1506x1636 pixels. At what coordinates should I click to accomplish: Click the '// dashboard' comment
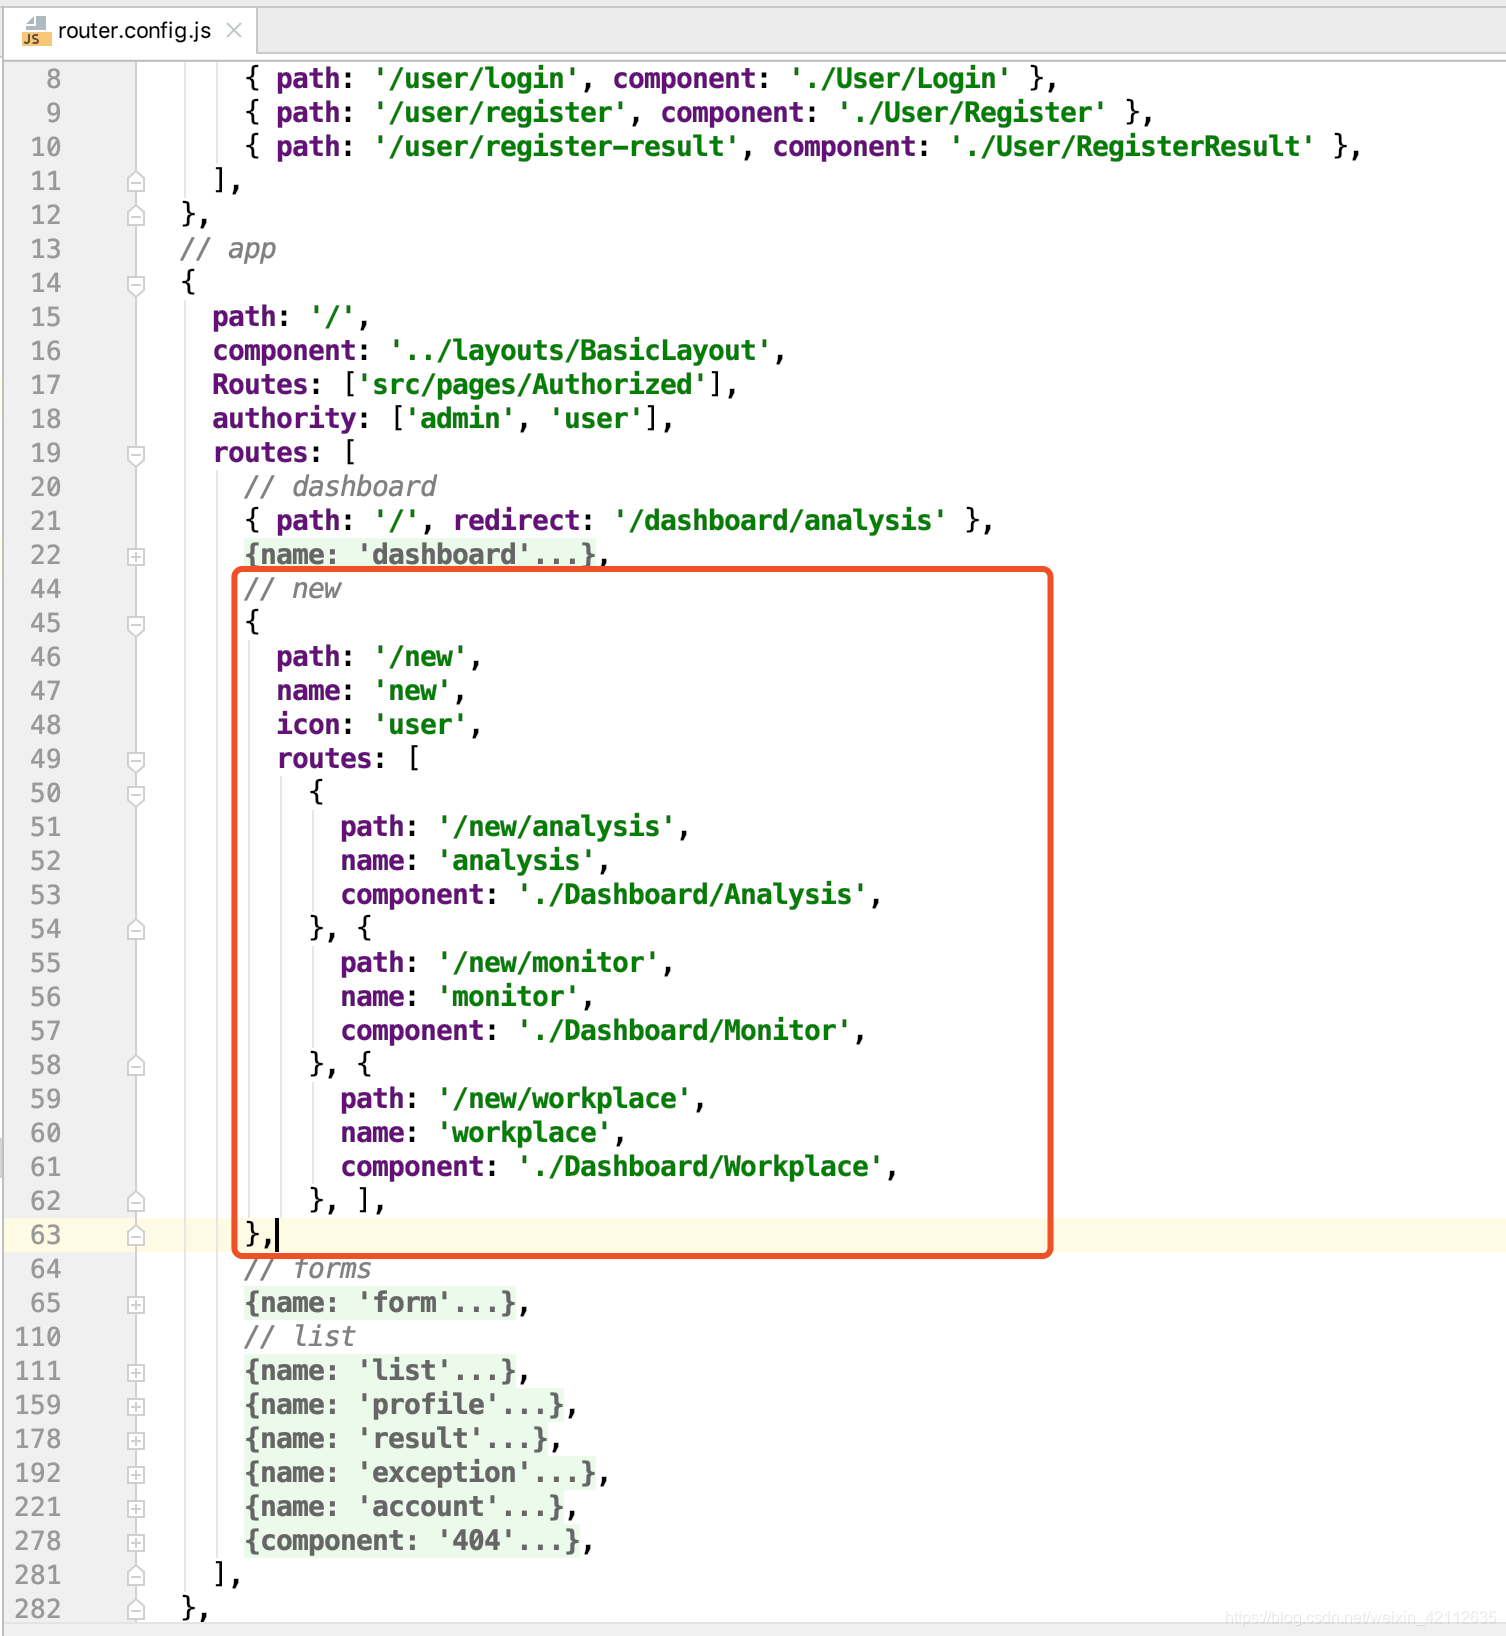340,487
